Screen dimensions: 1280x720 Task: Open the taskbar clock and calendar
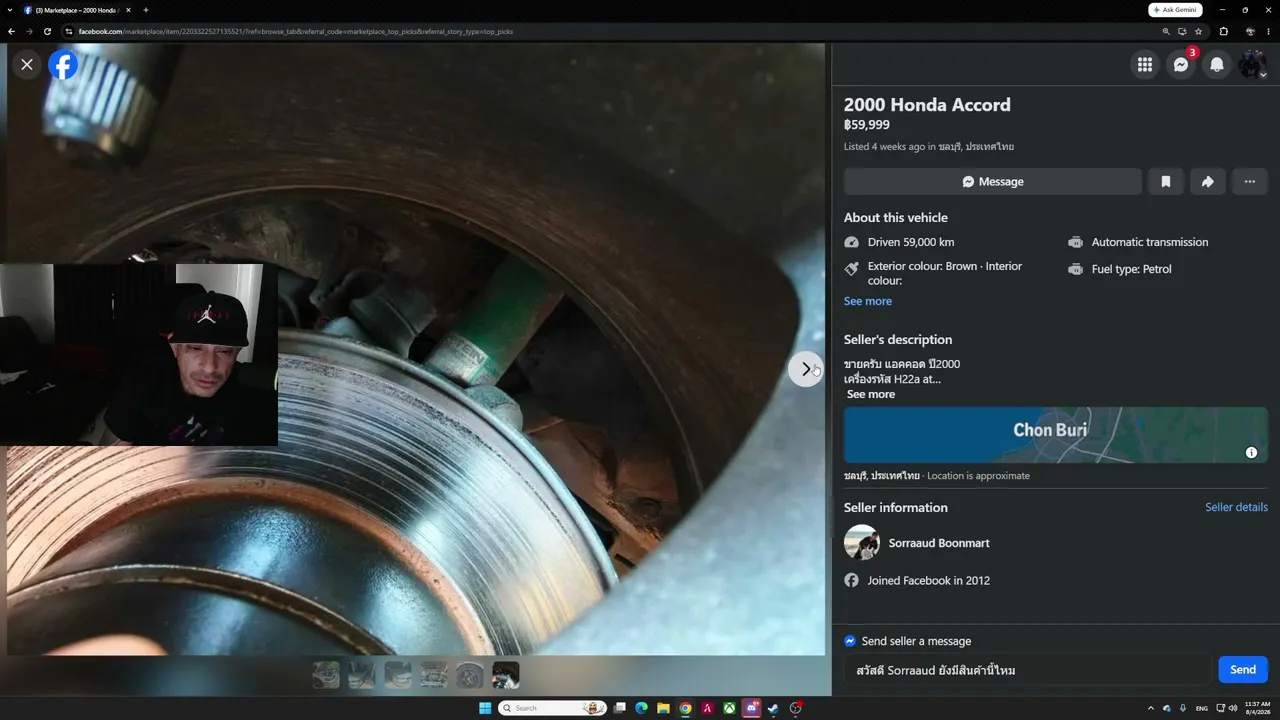pyautogui.click(x=1257, y=708)
